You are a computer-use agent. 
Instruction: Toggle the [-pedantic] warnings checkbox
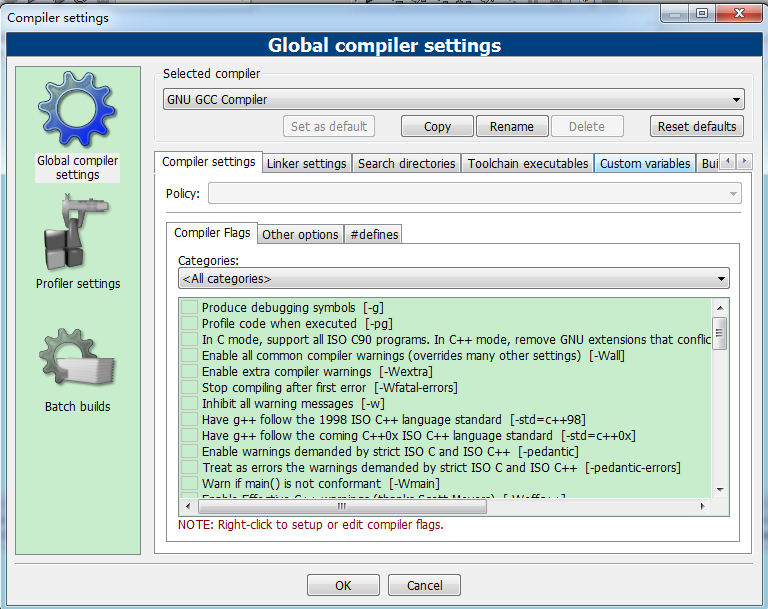[189, 451]
